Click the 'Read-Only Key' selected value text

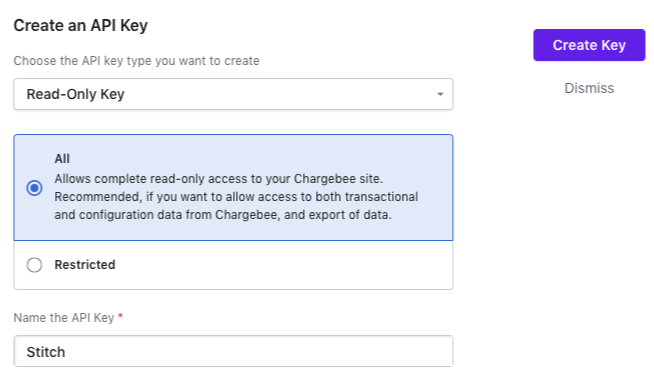[75, 94]
